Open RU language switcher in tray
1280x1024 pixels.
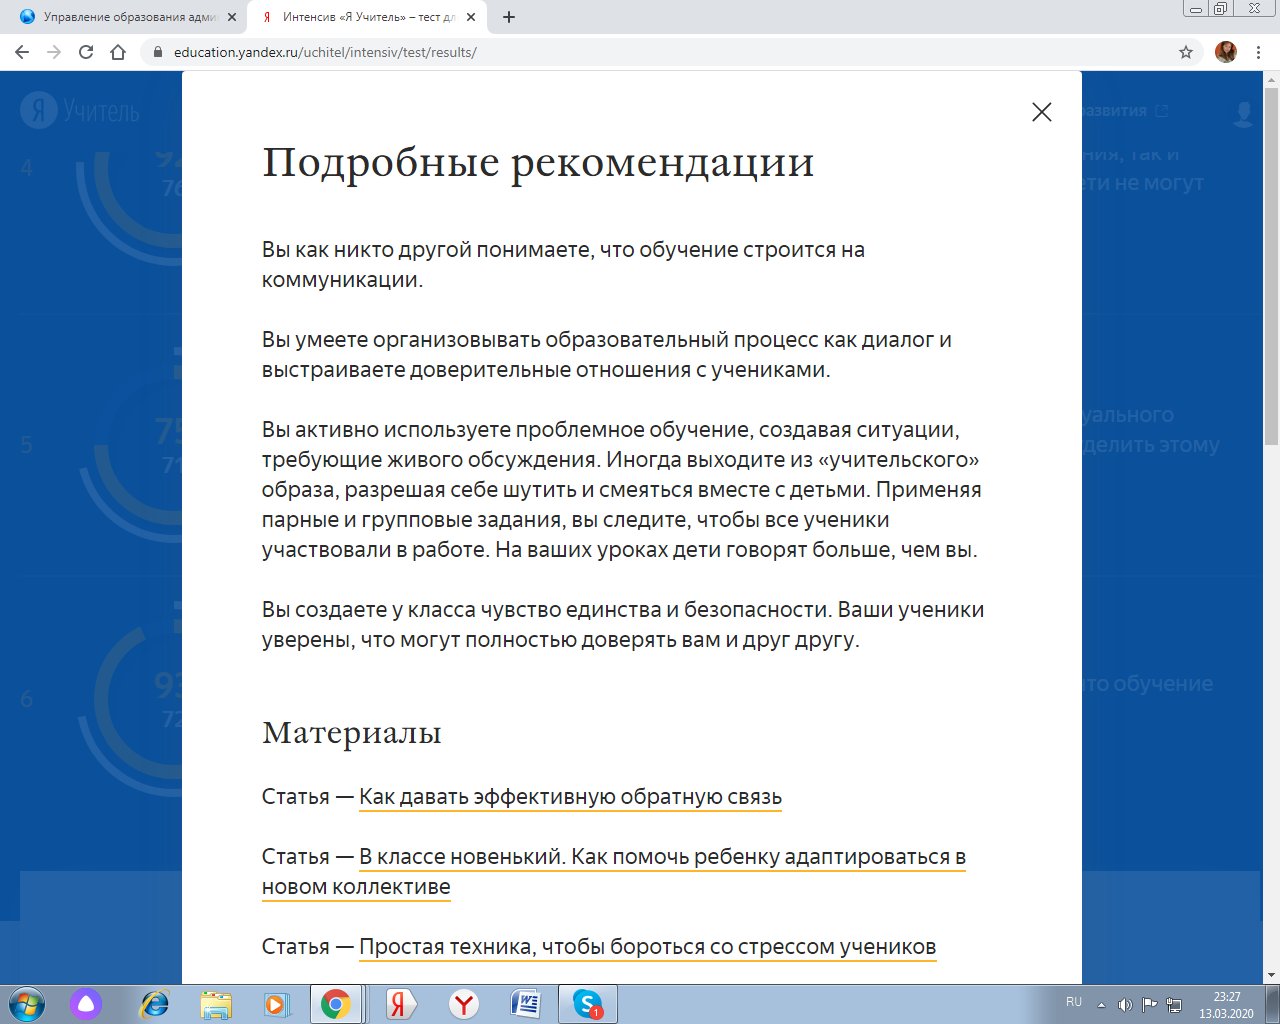click(1073, 1002)
